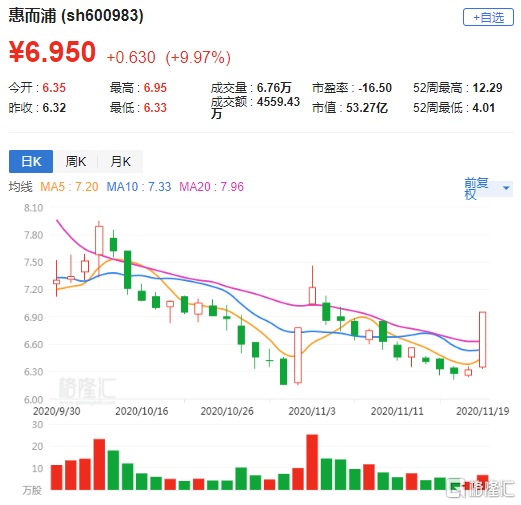Image resolution: width=521 pixels, height=505 pixels.
Task: Click the 惠而浦 (sh600983) stock title
Action: (76, 16)
